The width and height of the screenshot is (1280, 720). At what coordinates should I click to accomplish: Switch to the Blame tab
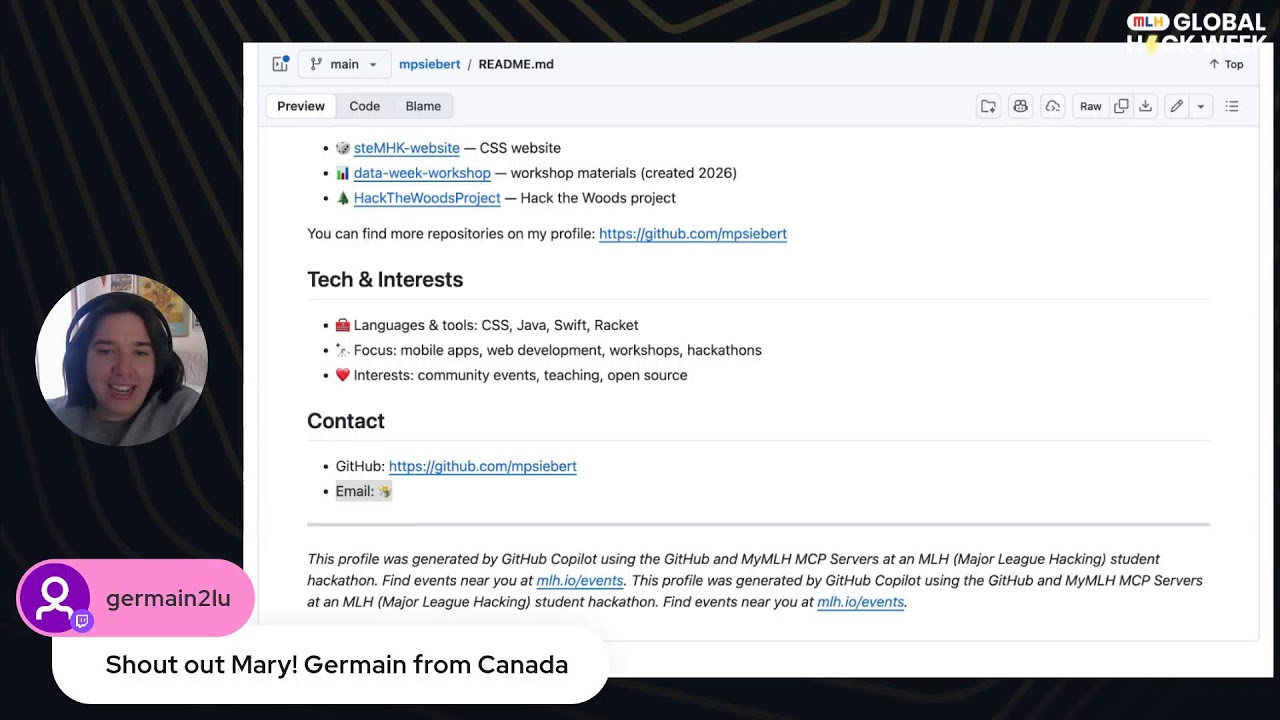click(x=423, y=106)
